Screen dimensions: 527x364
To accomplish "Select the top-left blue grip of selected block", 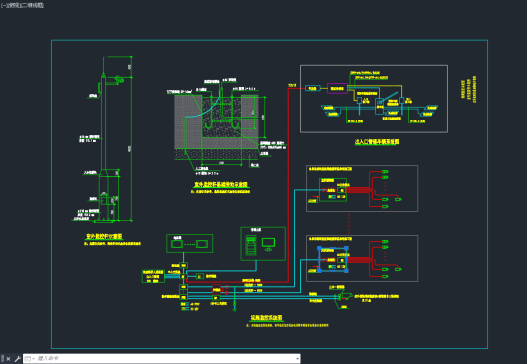I will (x=320, y=248).
